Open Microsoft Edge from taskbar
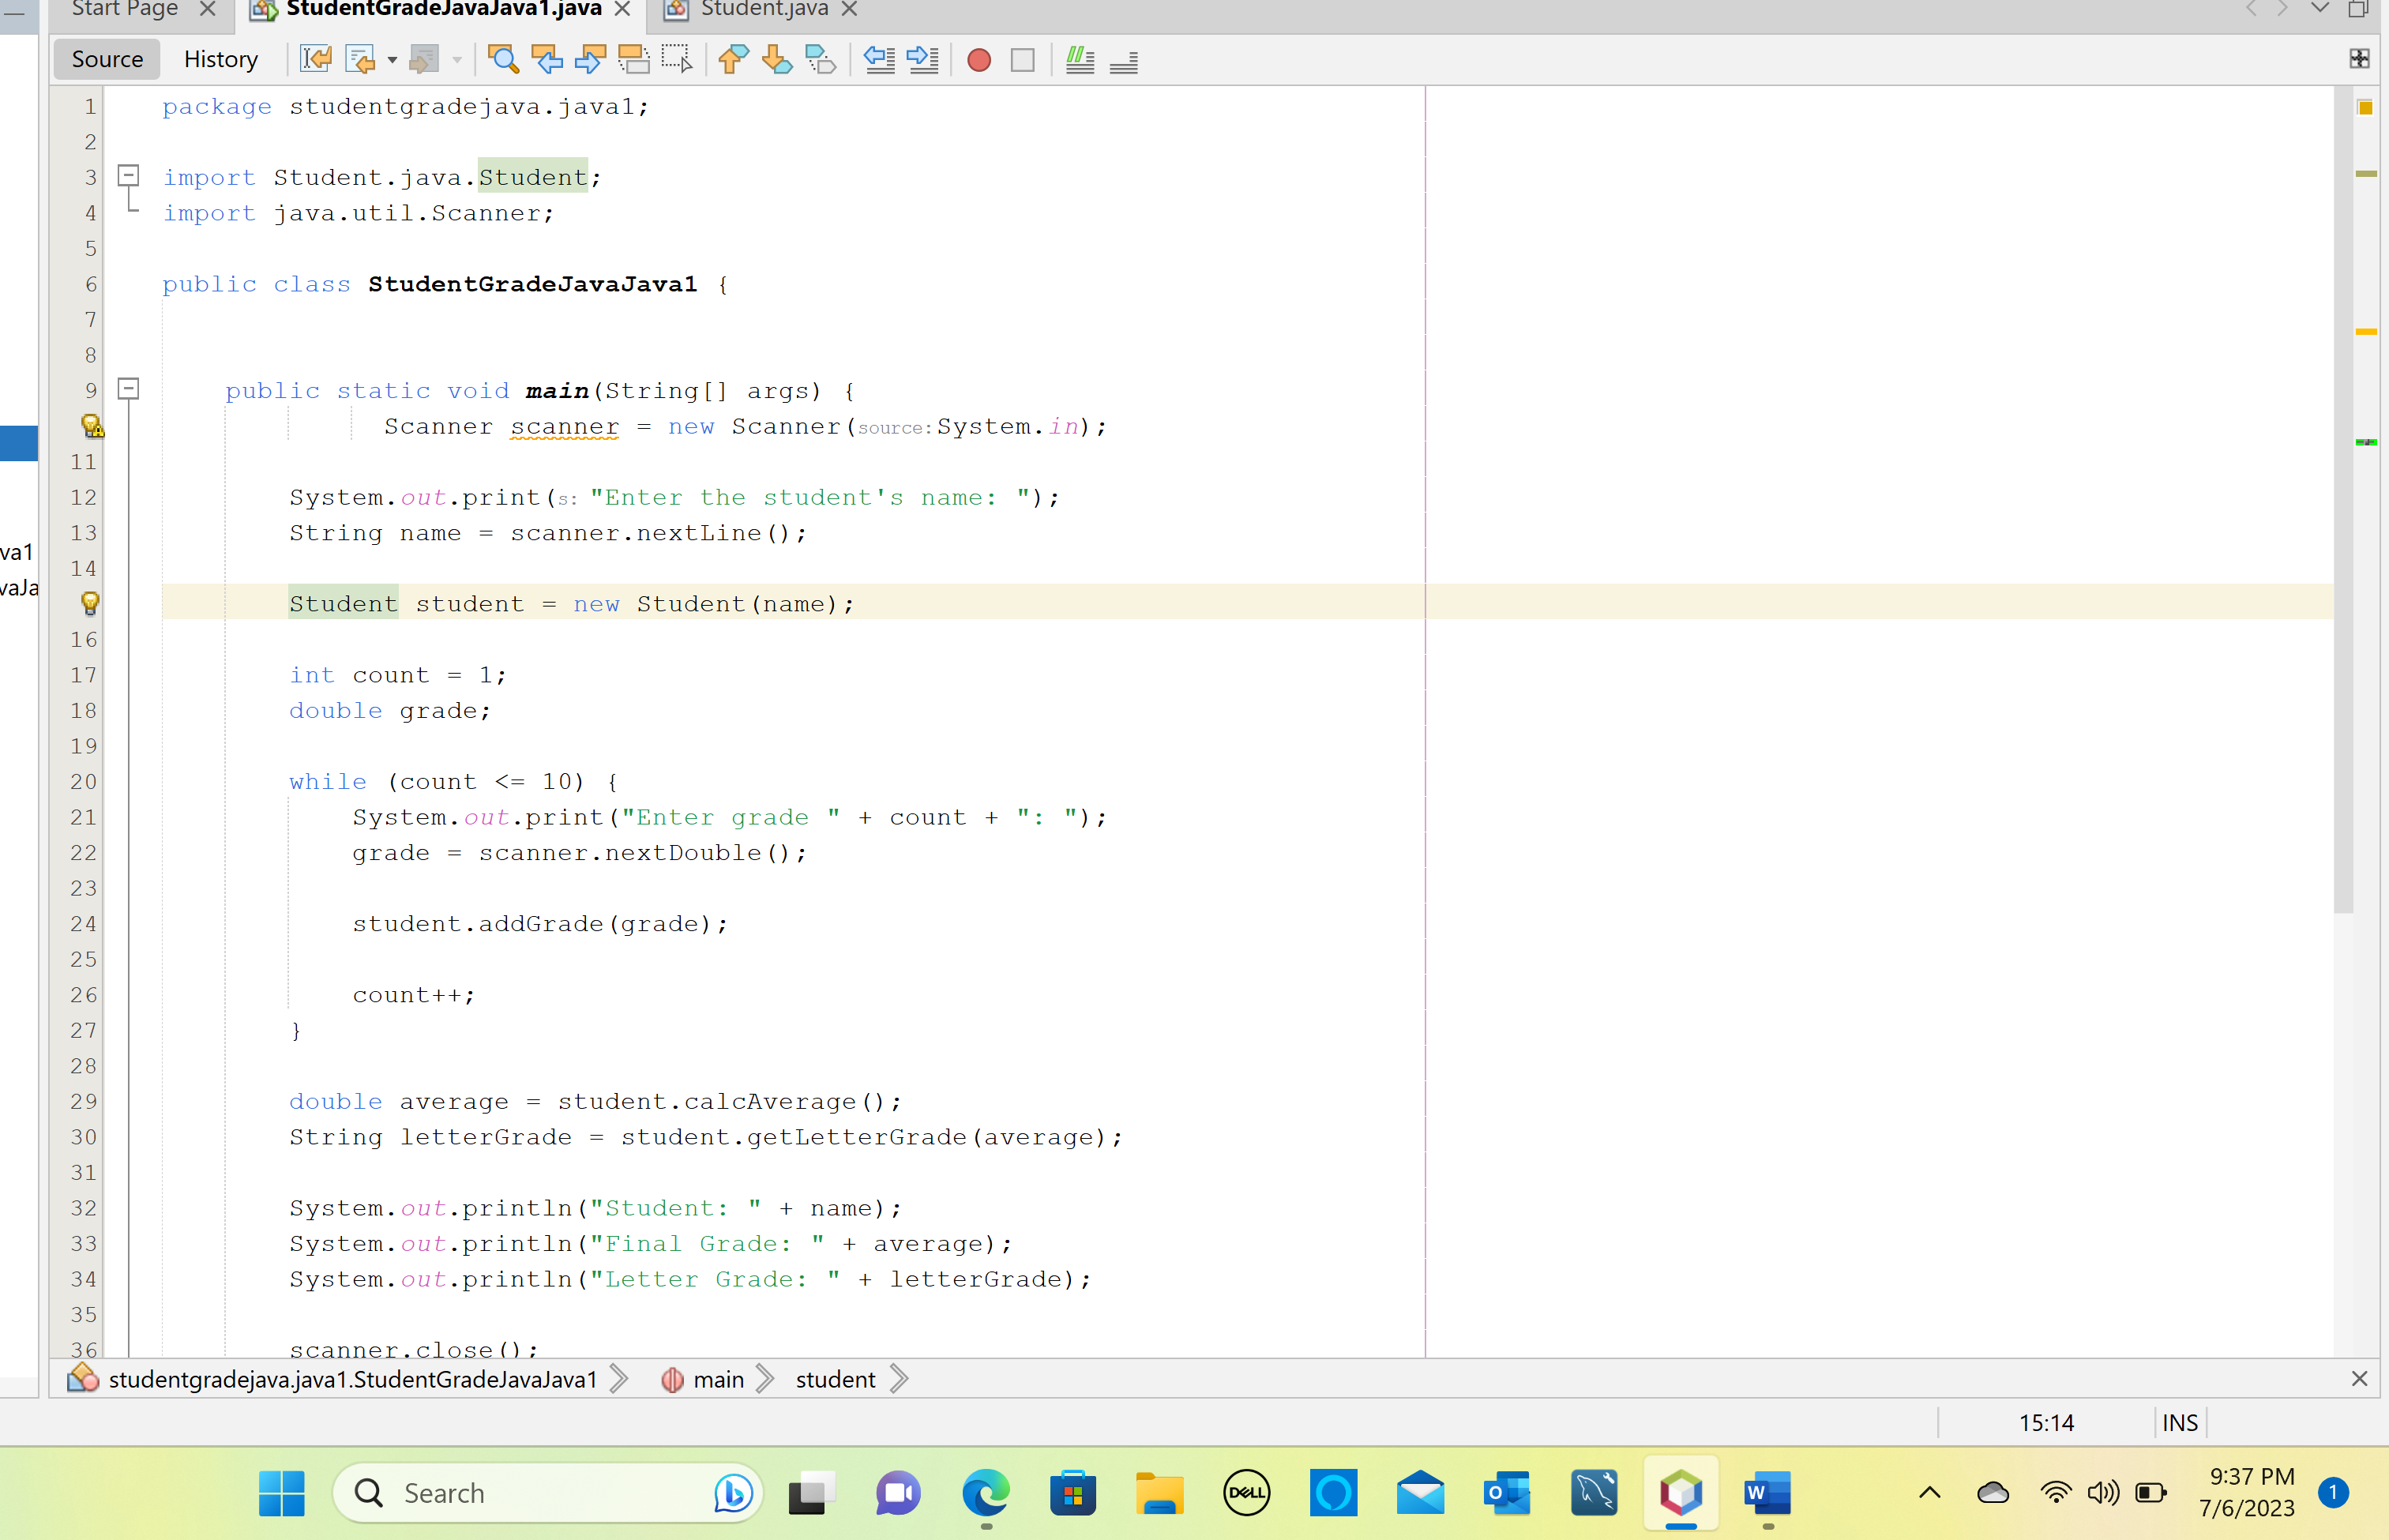2389x1540 pixels. coord(986,1493)
